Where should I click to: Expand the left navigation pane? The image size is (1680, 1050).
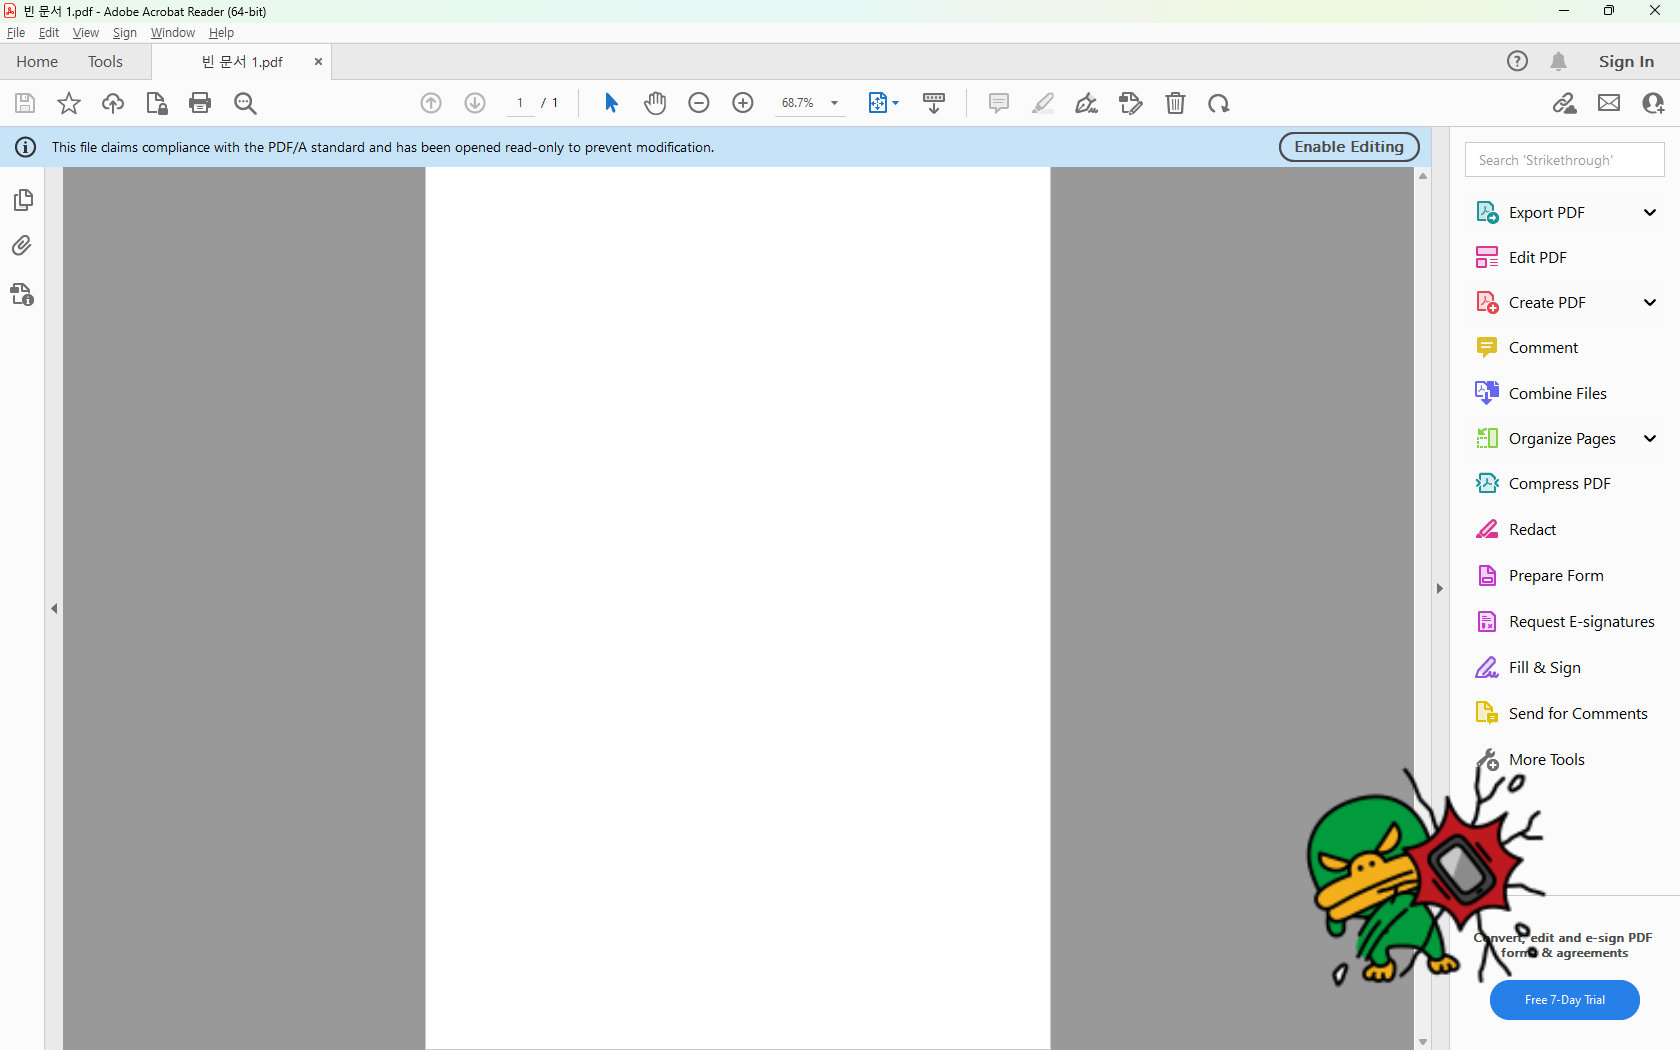(x=54, y=608)
